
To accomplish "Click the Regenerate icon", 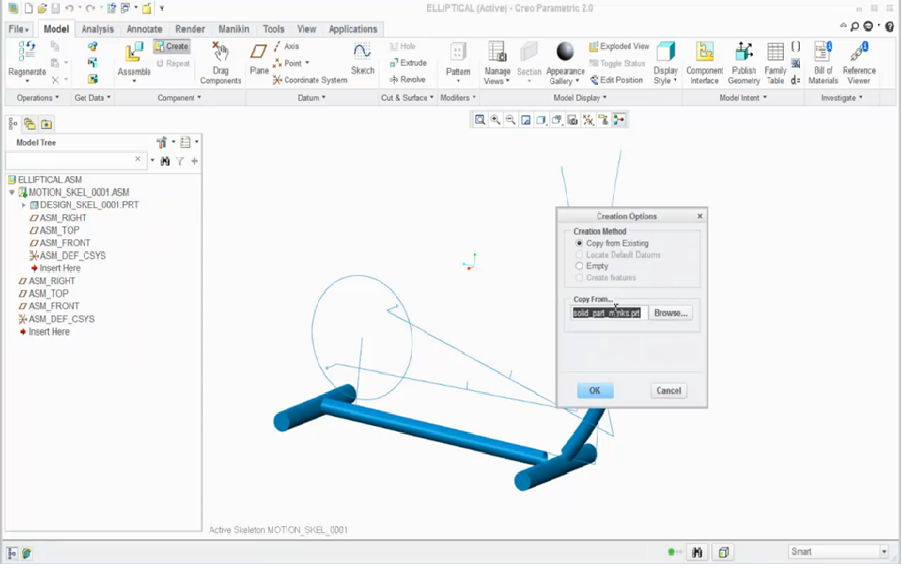I will [27, 51].
